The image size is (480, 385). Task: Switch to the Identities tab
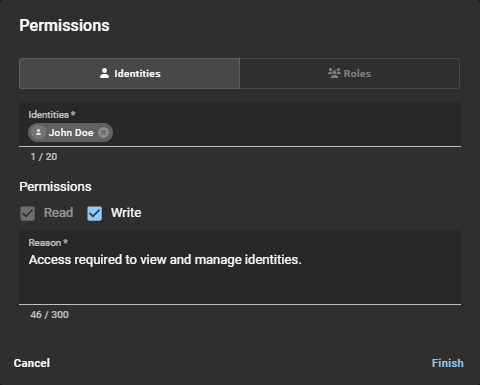[x=130, y=73]
